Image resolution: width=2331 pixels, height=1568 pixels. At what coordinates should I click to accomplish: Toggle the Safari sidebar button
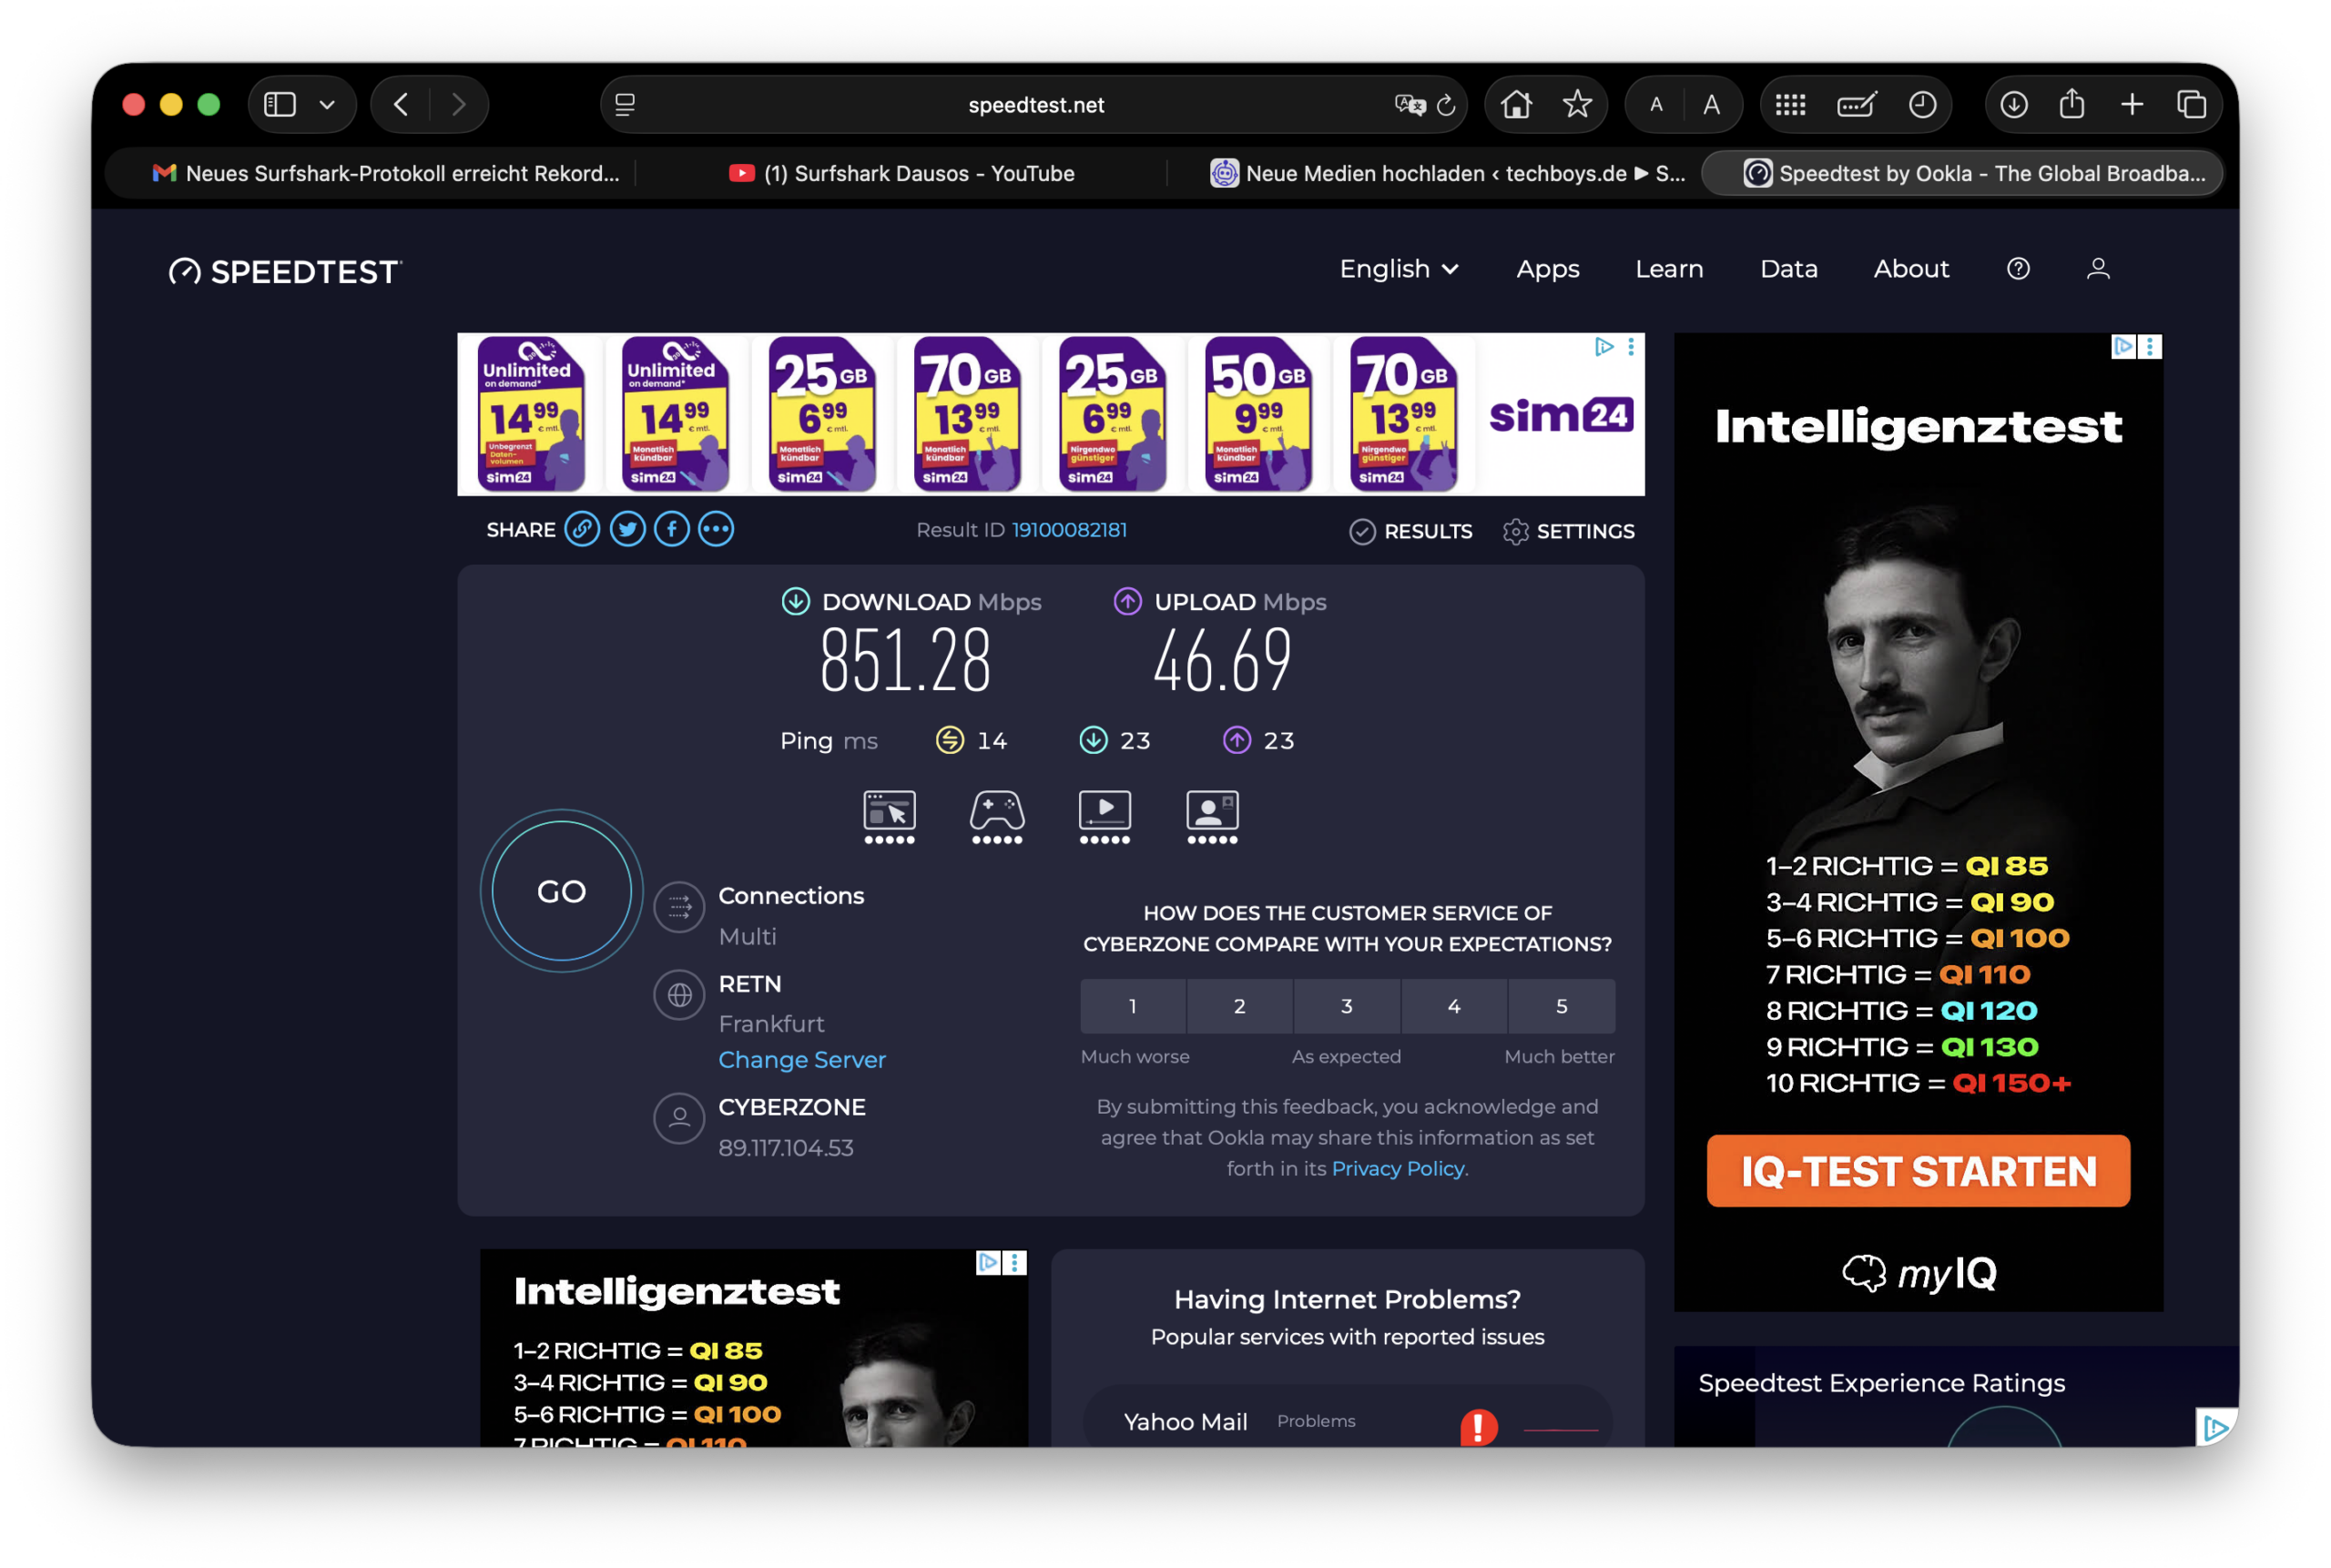click(280, 104)
